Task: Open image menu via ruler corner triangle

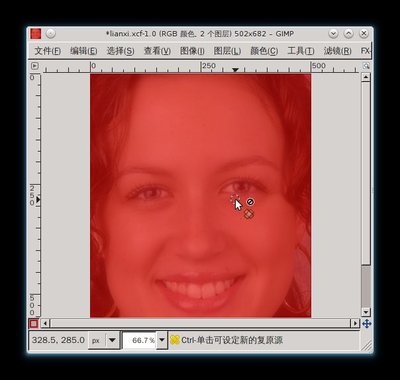Action: (35, 66)
